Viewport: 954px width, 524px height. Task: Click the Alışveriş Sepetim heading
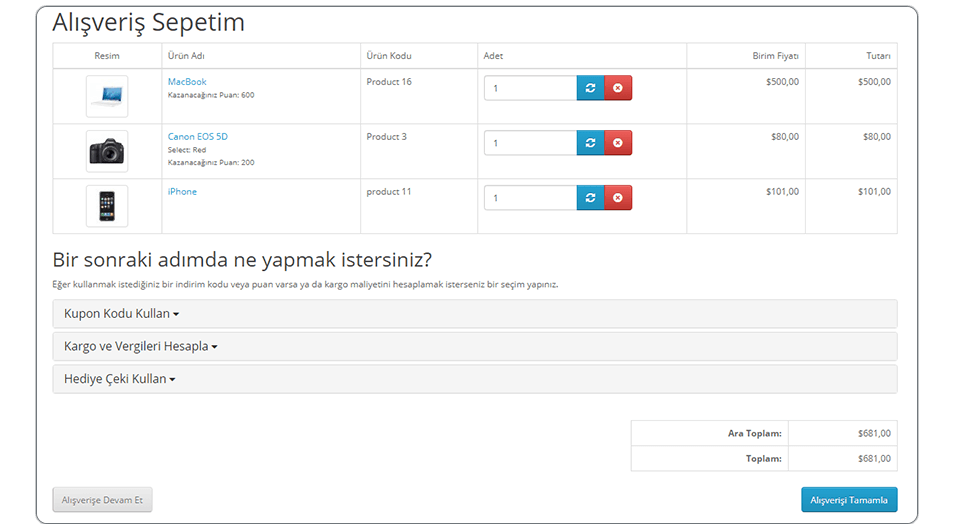148,23
